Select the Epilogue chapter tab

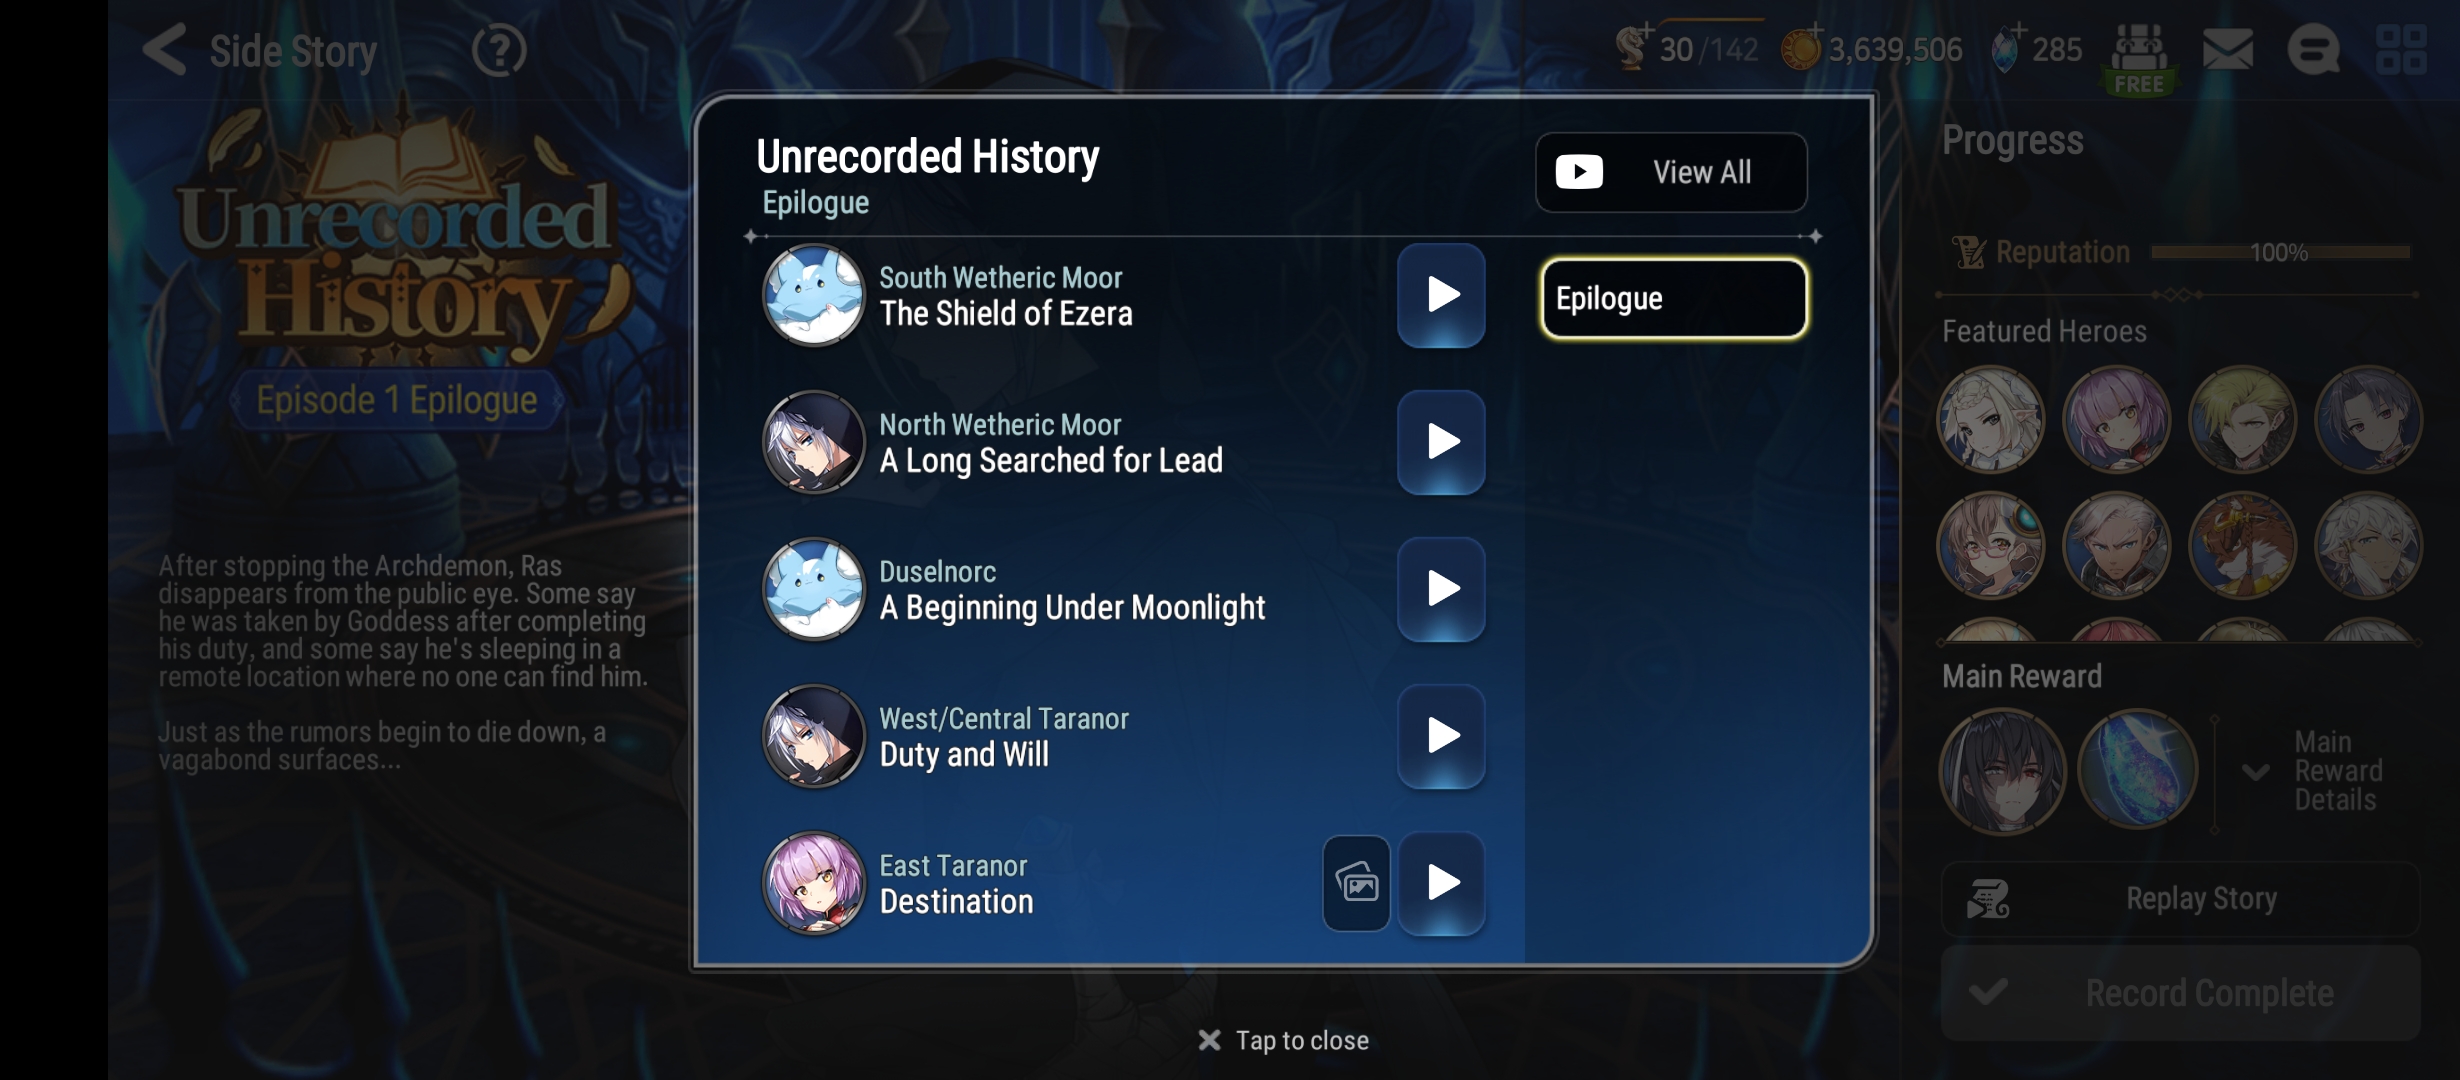coord(1674,298)
